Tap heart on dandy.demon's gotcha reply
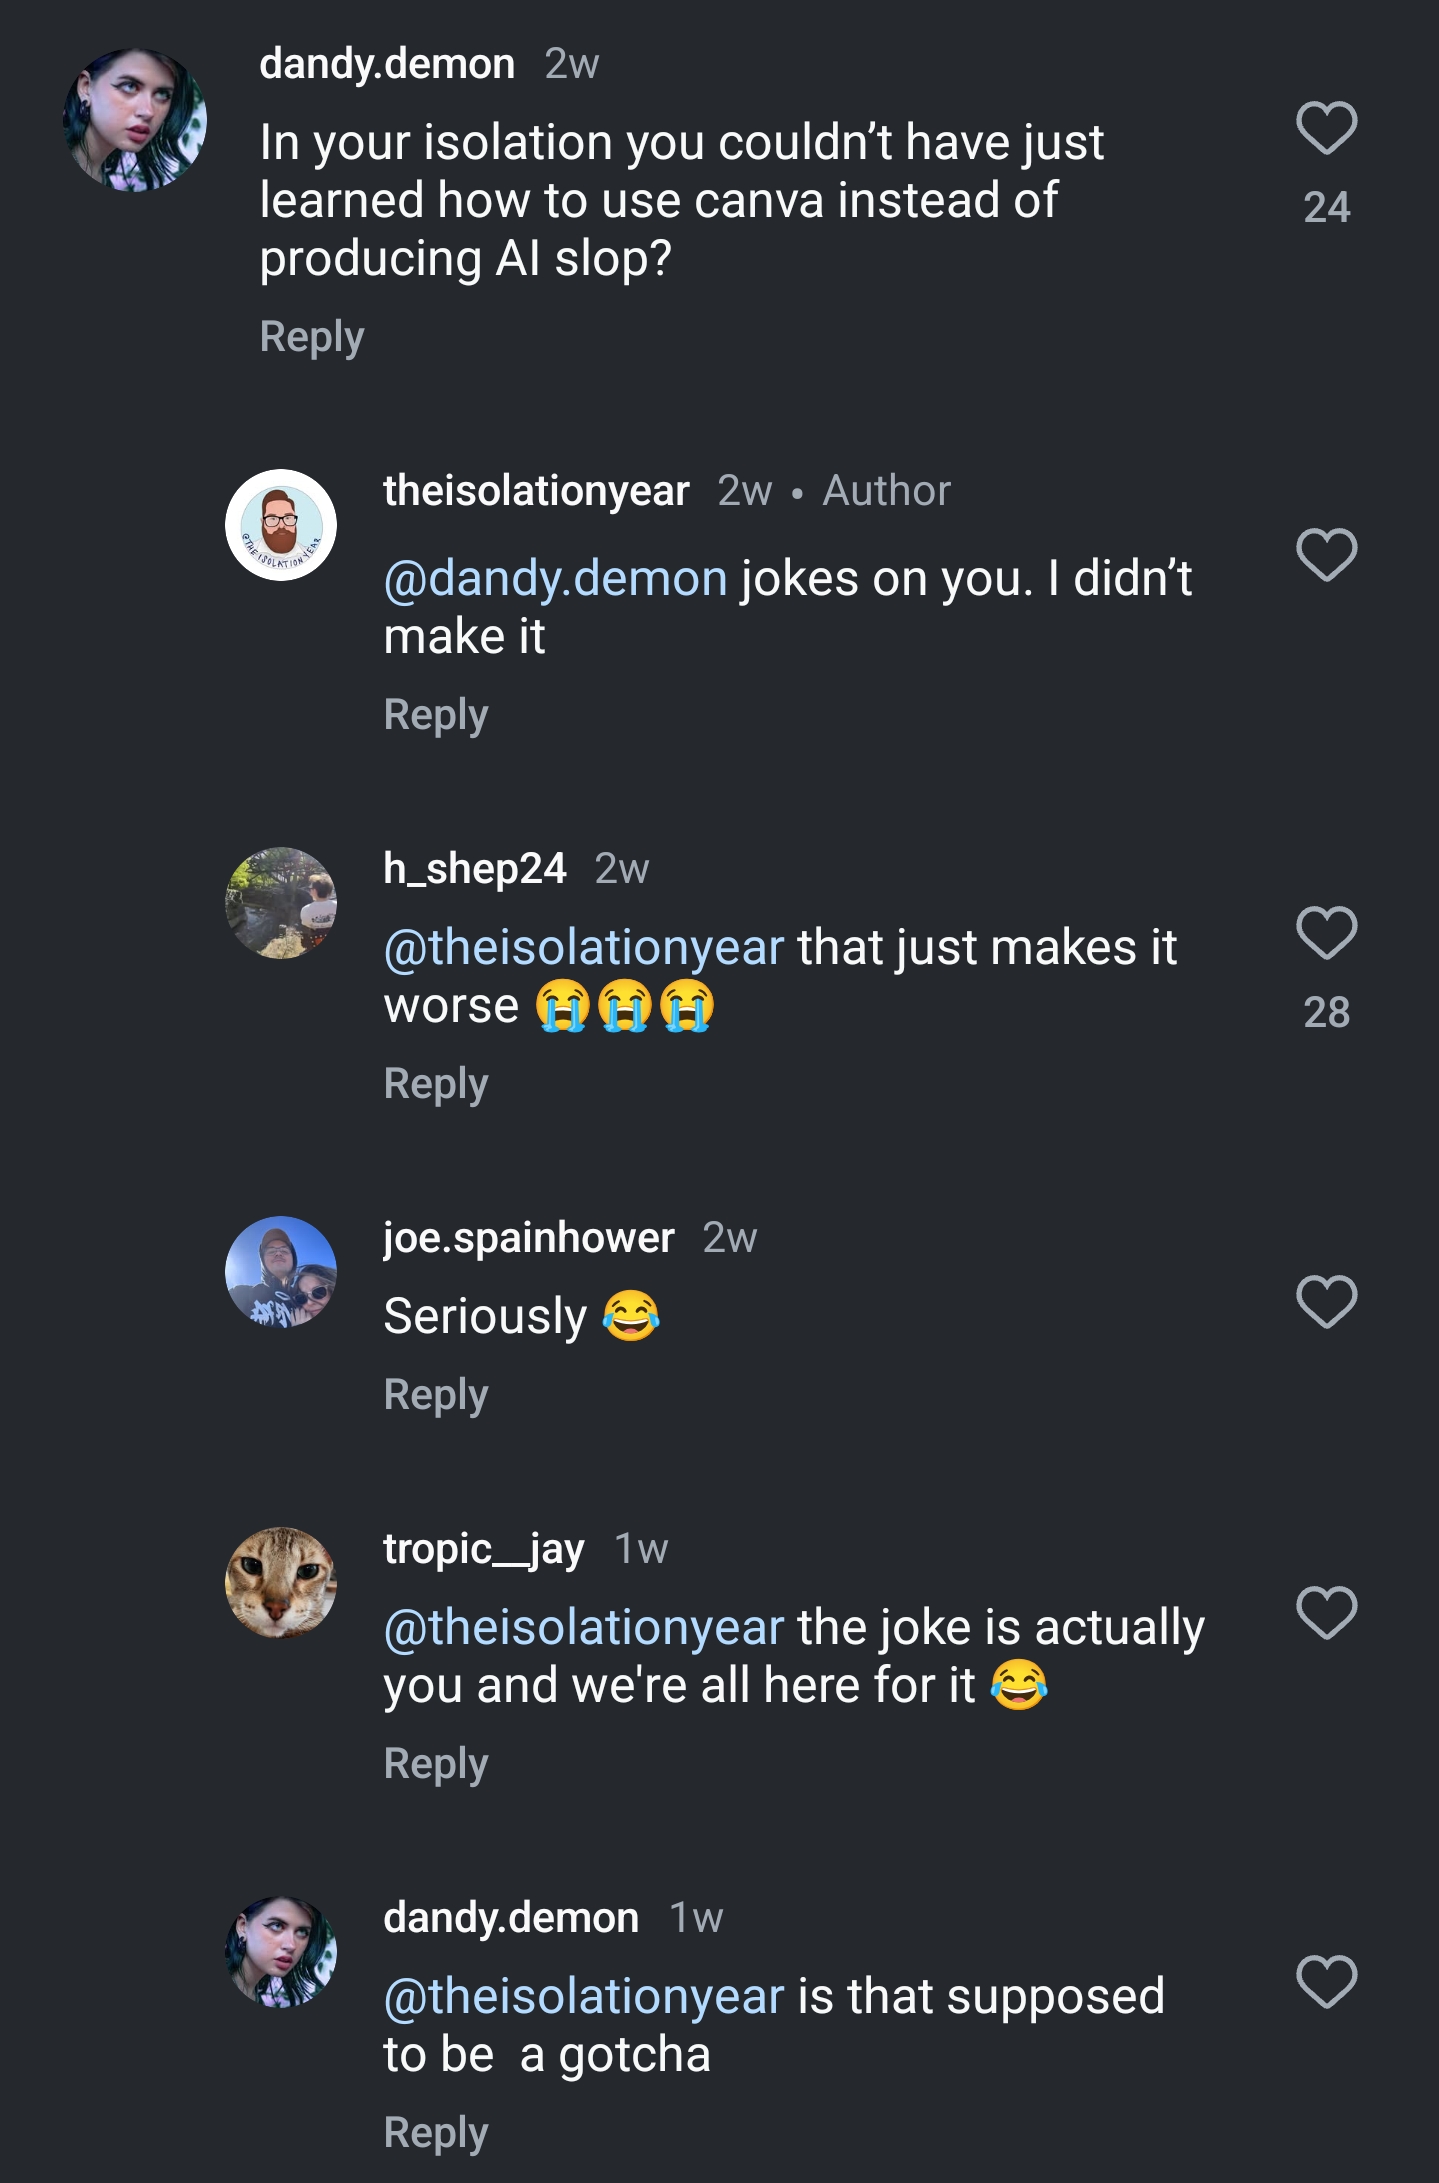 tap(1326, 1982)
